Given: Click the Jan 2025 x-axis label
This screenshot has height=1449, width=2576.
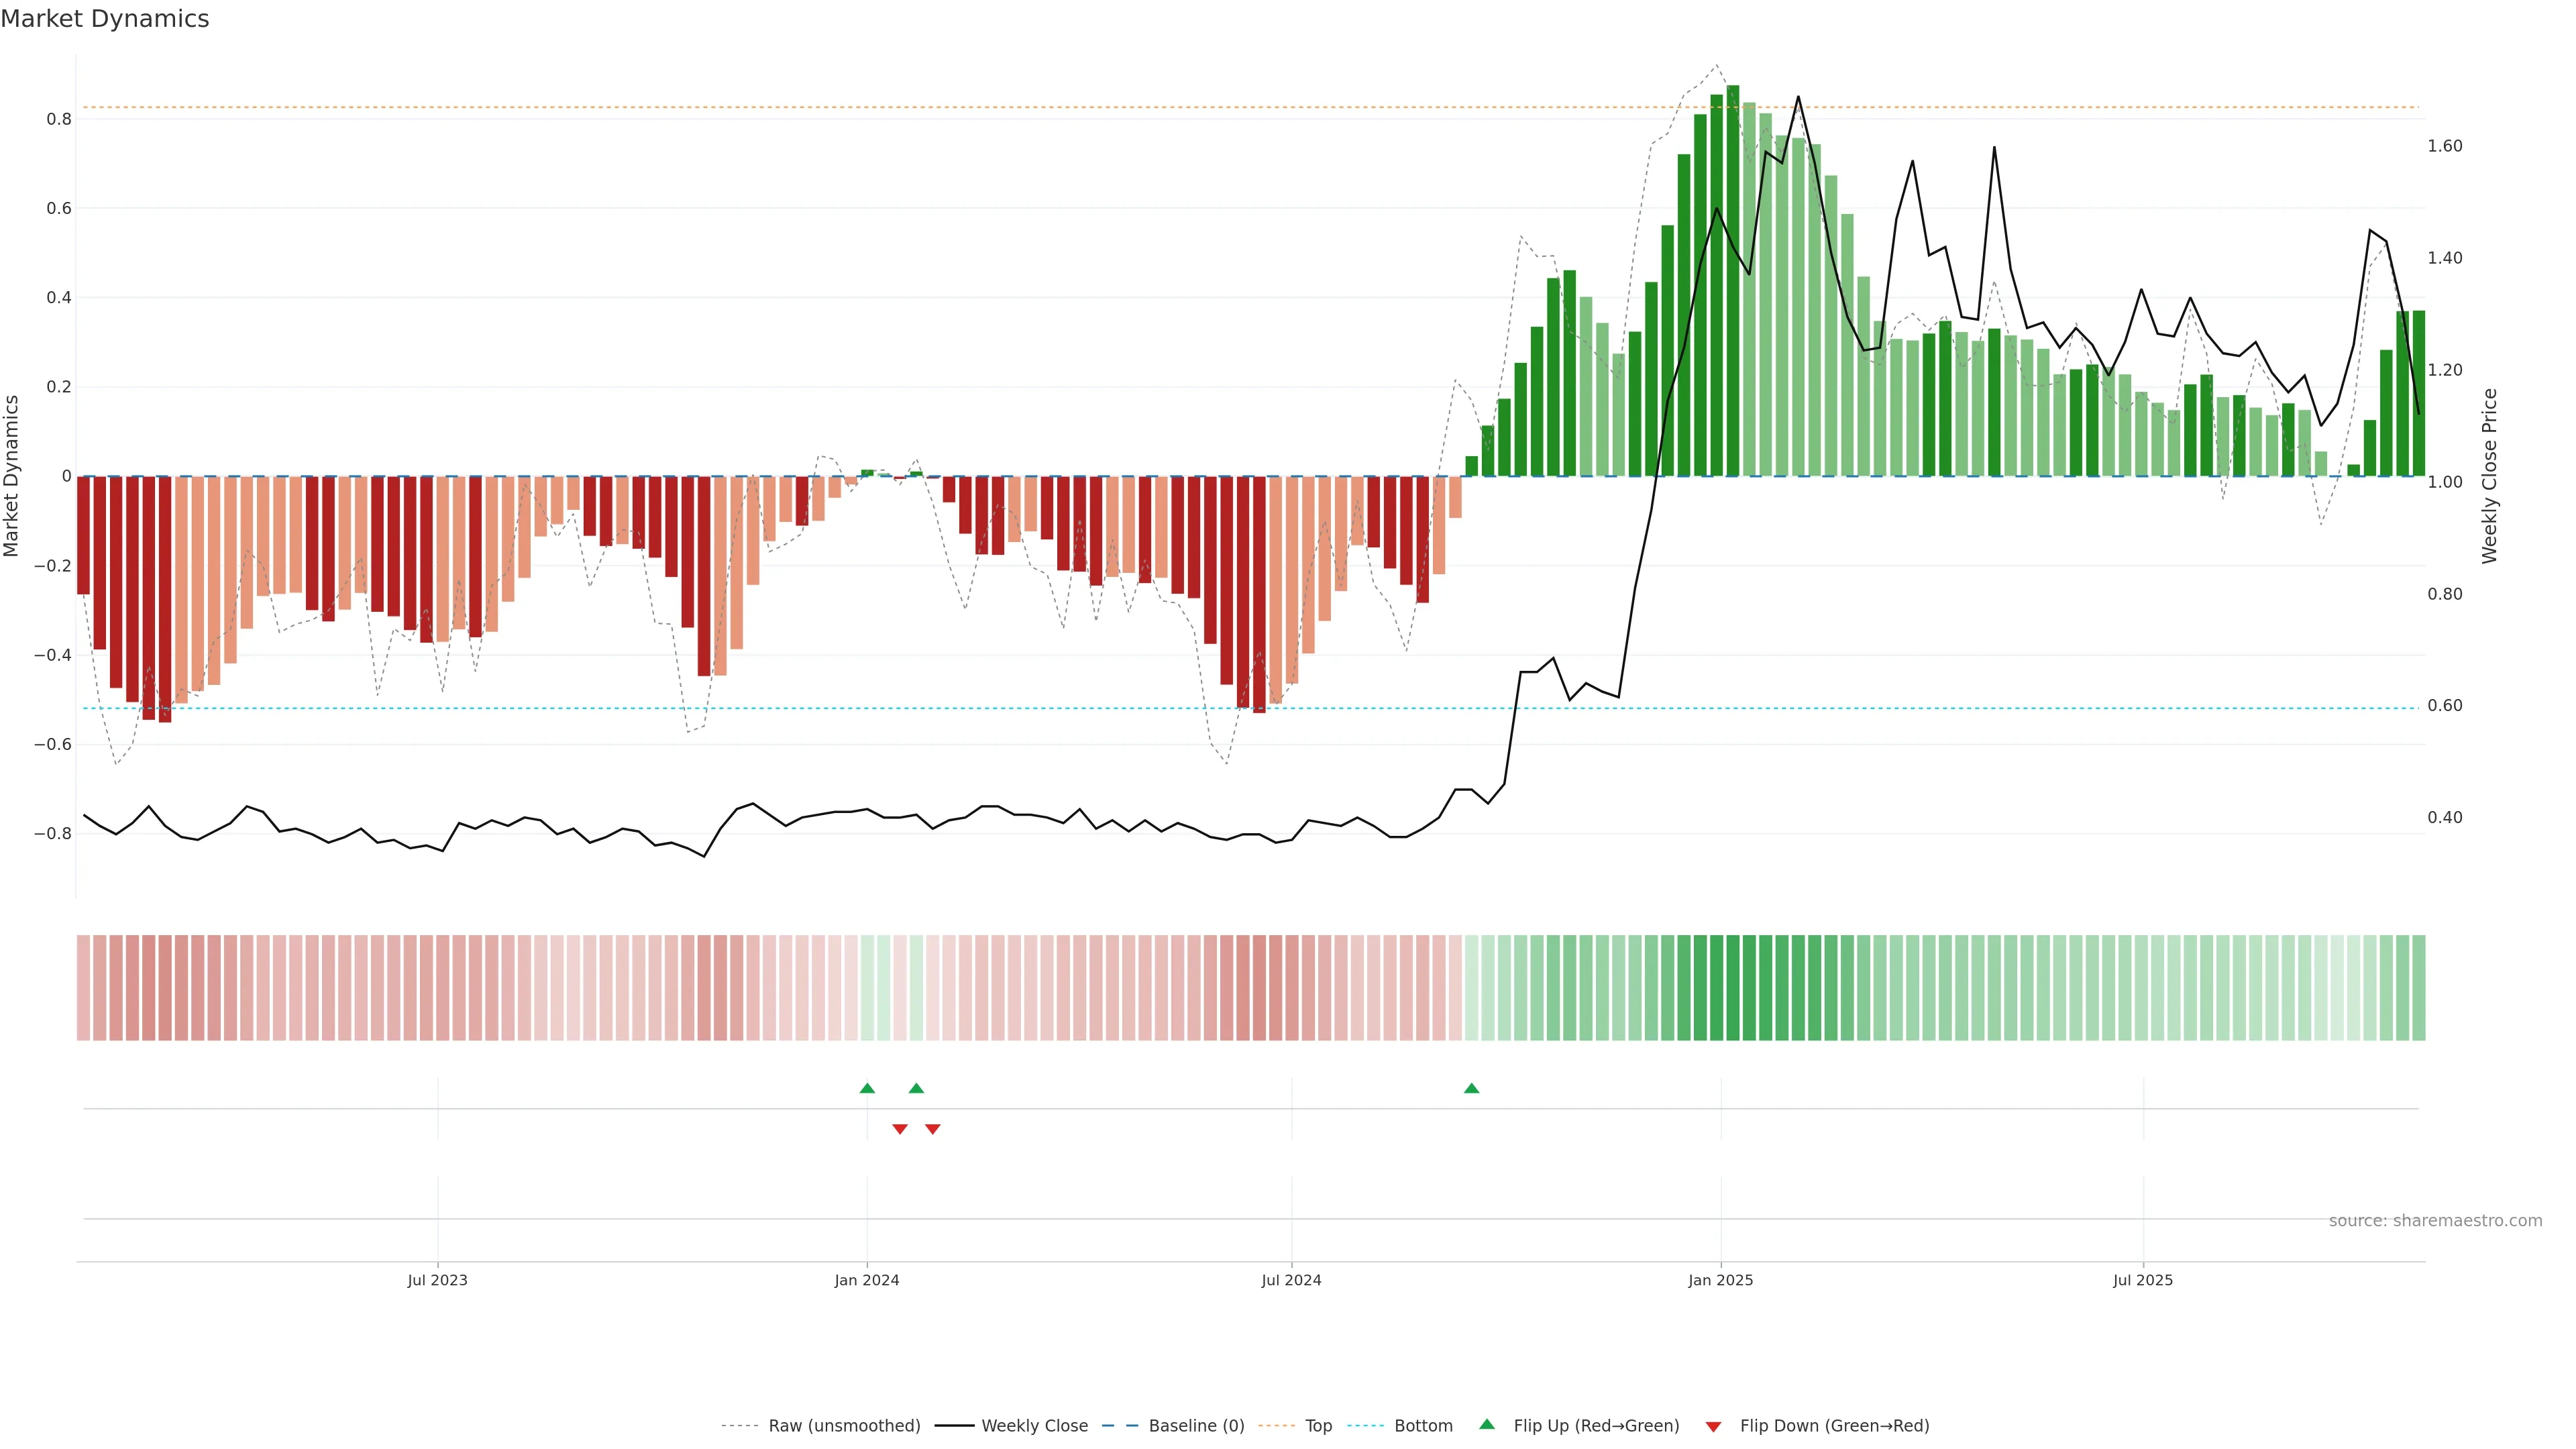Looking at the screenshot, I should [1721, 1280].
